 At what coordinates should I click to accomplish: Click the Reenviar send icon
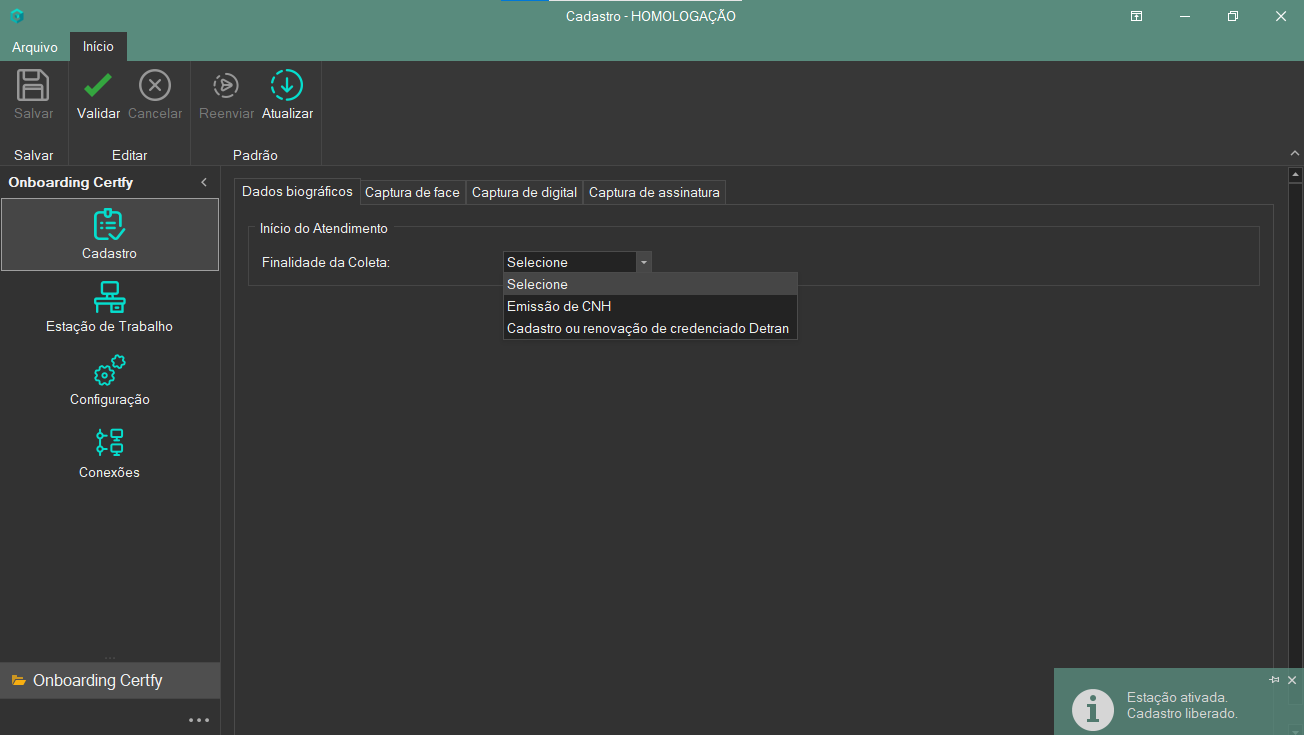point(226,86)
